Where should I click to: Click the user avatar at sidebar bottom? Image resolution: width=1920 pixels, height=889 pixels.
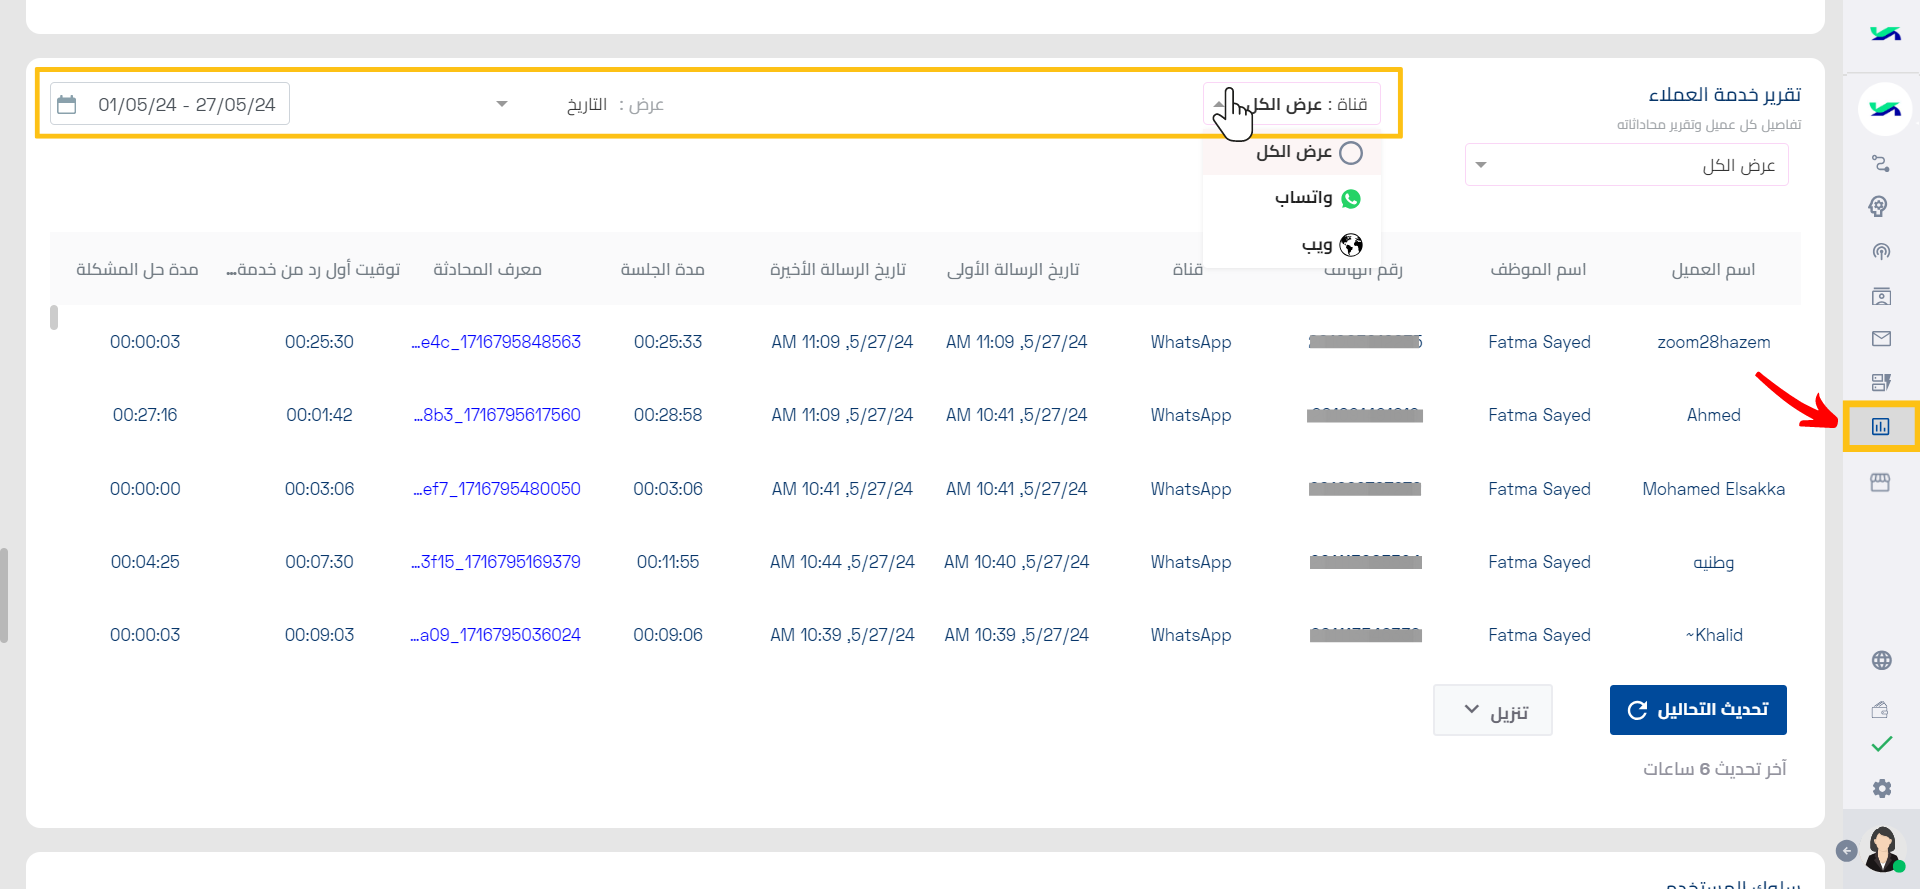[x=1884, y=849]
